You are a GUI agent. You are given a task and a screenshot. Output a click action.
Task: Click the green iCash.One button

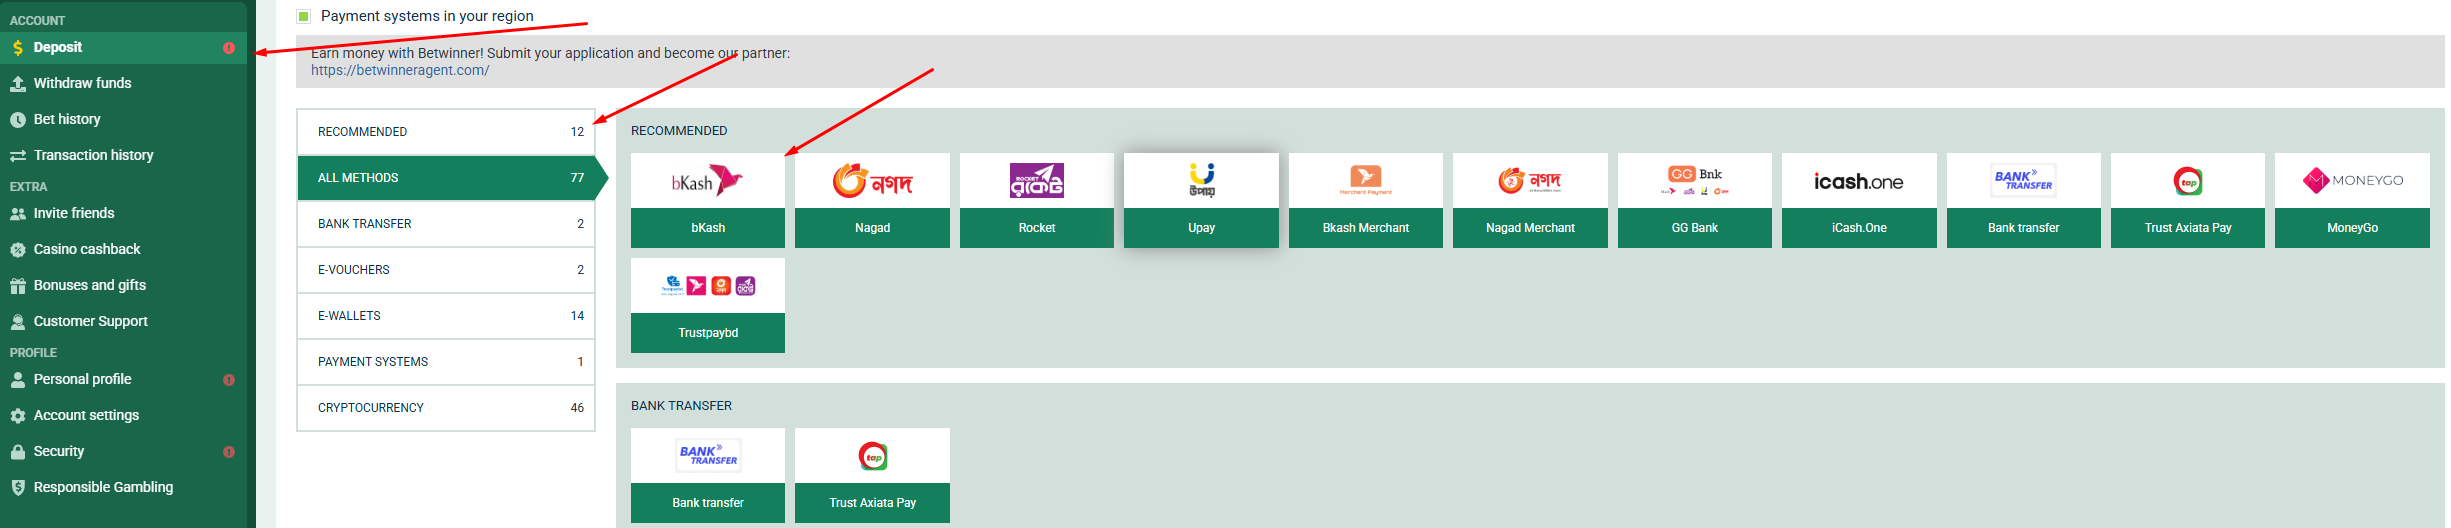pos(1859,228)
